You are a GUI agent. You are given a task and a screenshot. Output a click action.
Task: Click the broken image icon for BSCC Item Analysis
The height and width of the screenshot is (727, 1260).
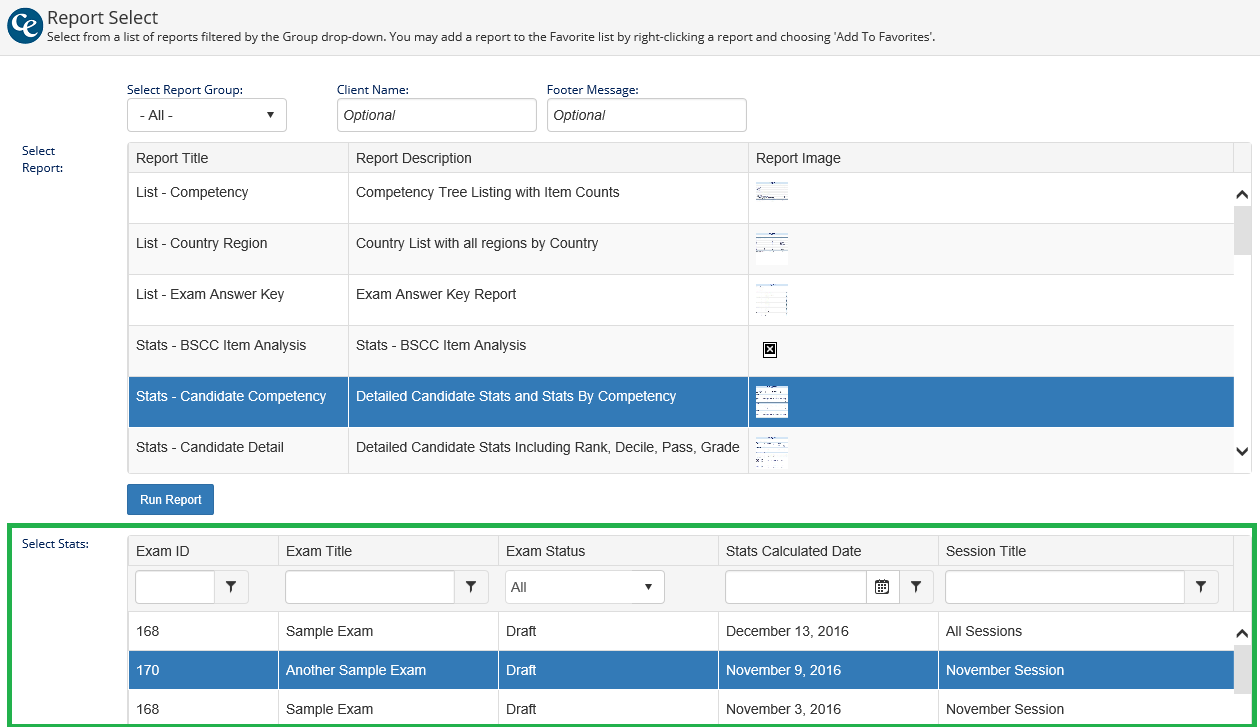point(770,349)
